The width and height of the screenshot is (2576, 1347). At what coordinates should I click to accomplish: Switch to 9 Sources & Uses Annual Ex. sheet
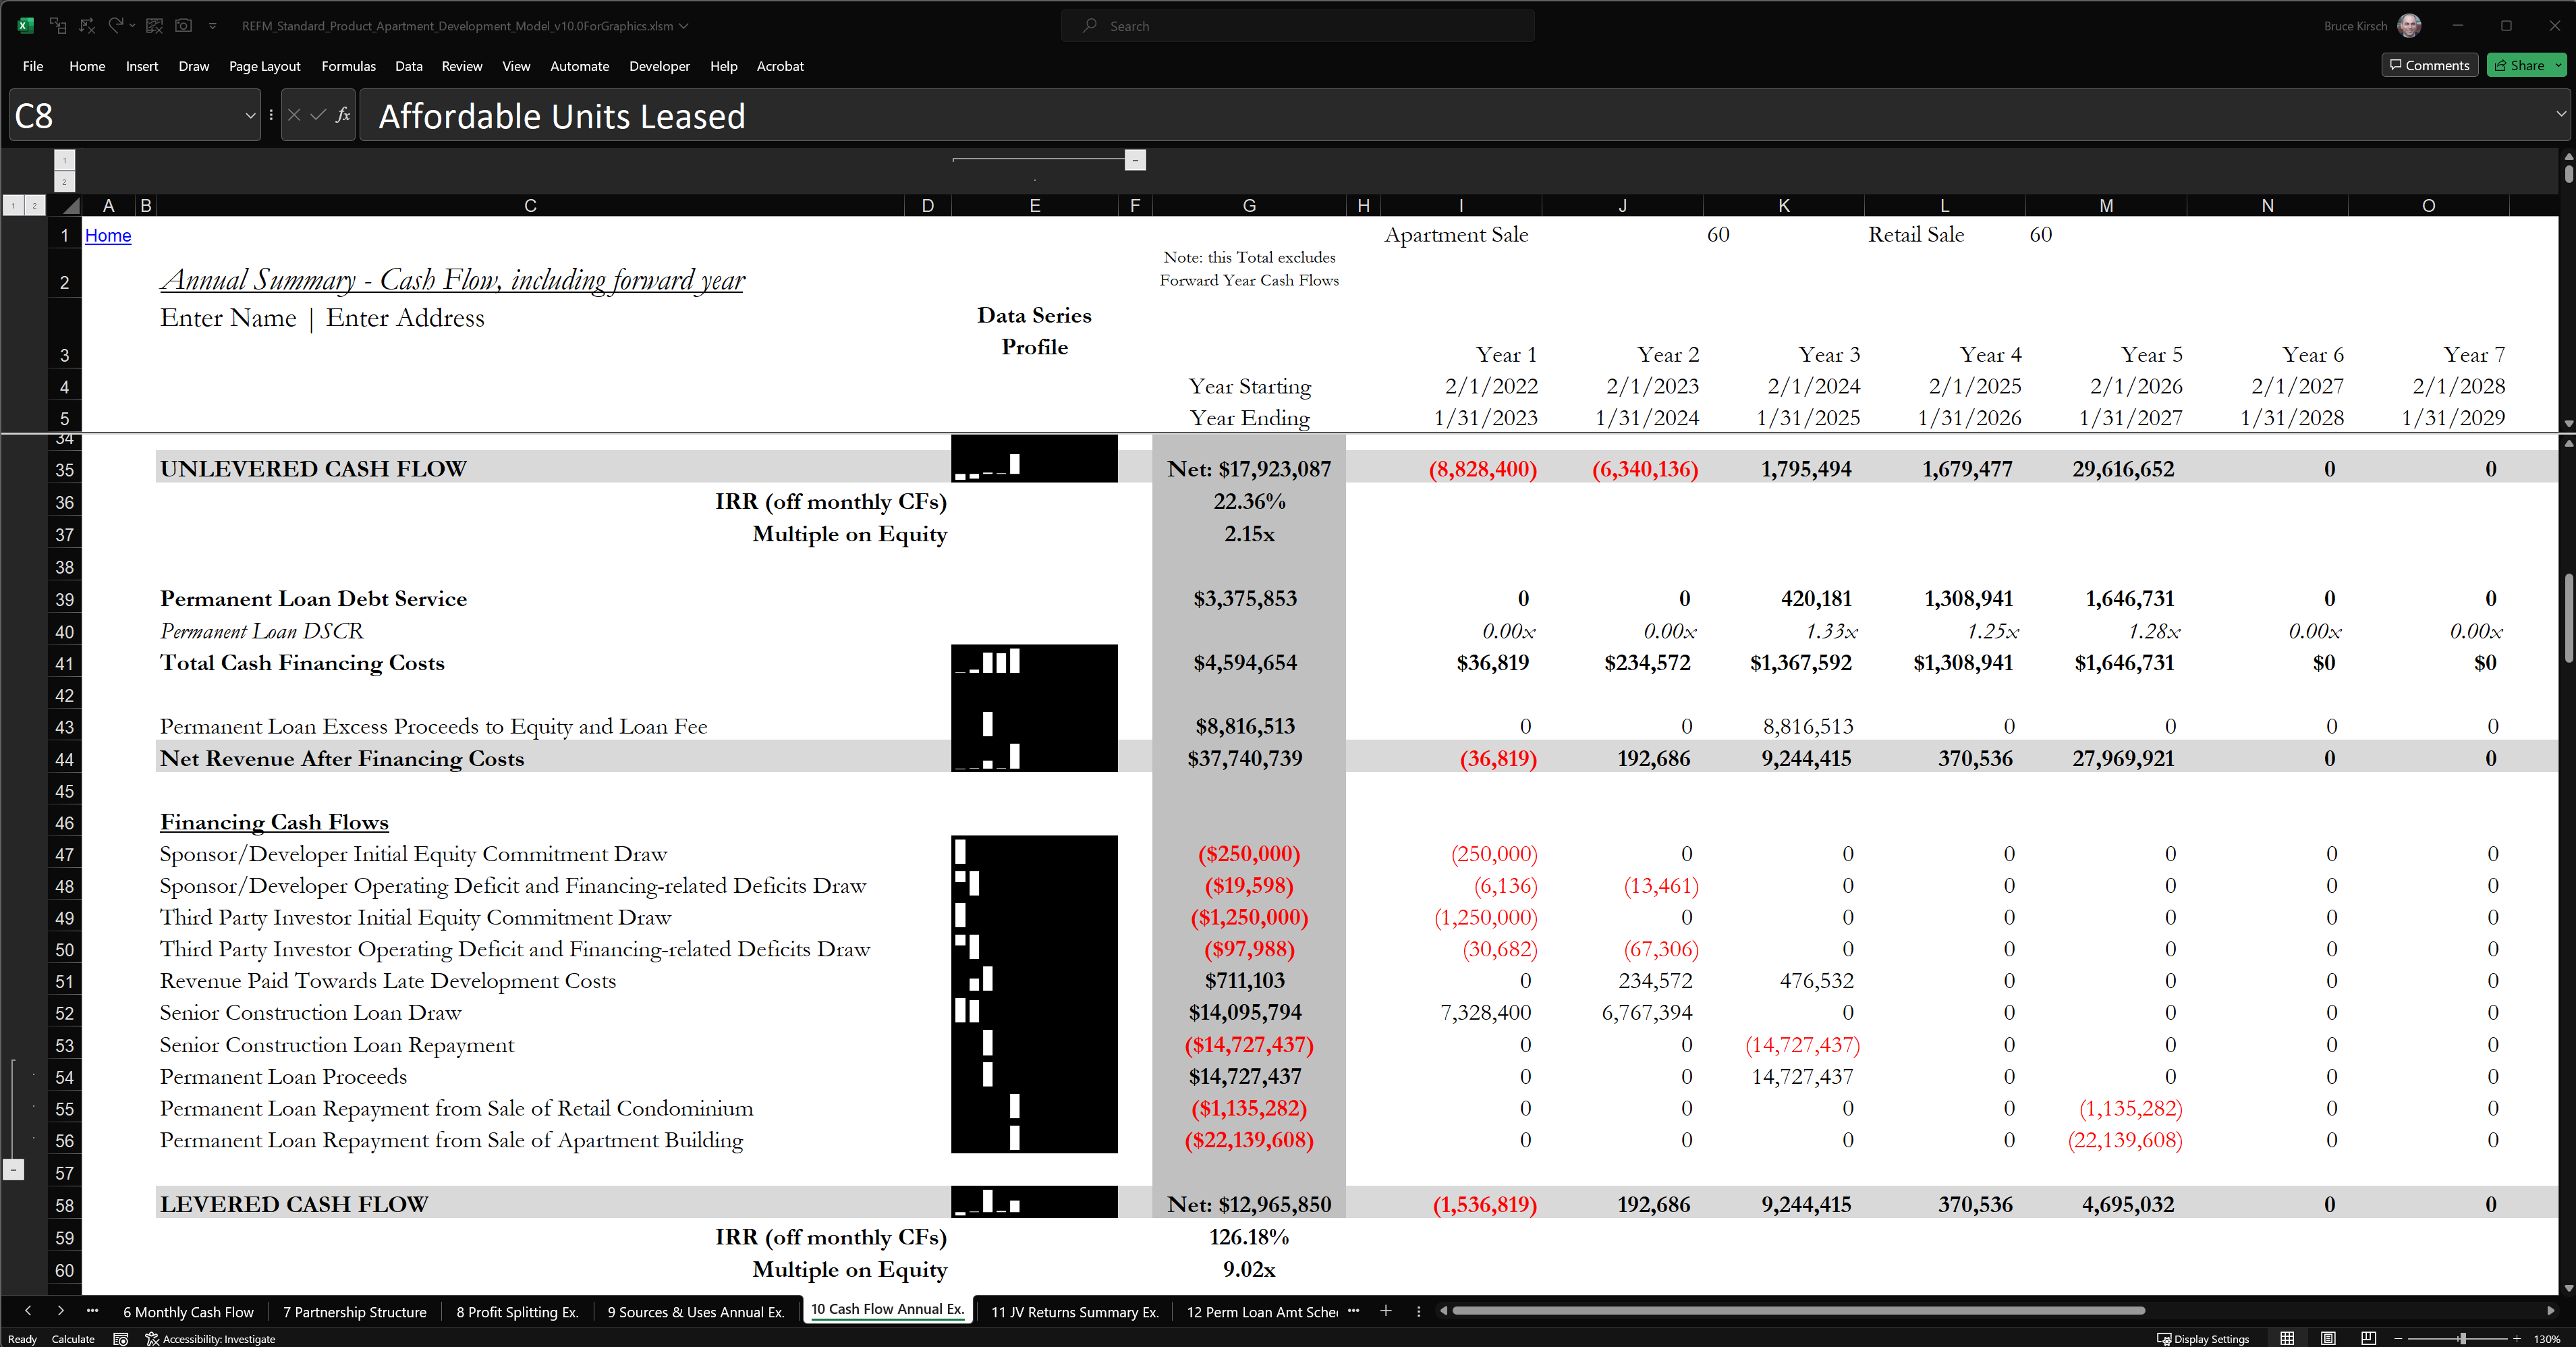pos(696,1311)
